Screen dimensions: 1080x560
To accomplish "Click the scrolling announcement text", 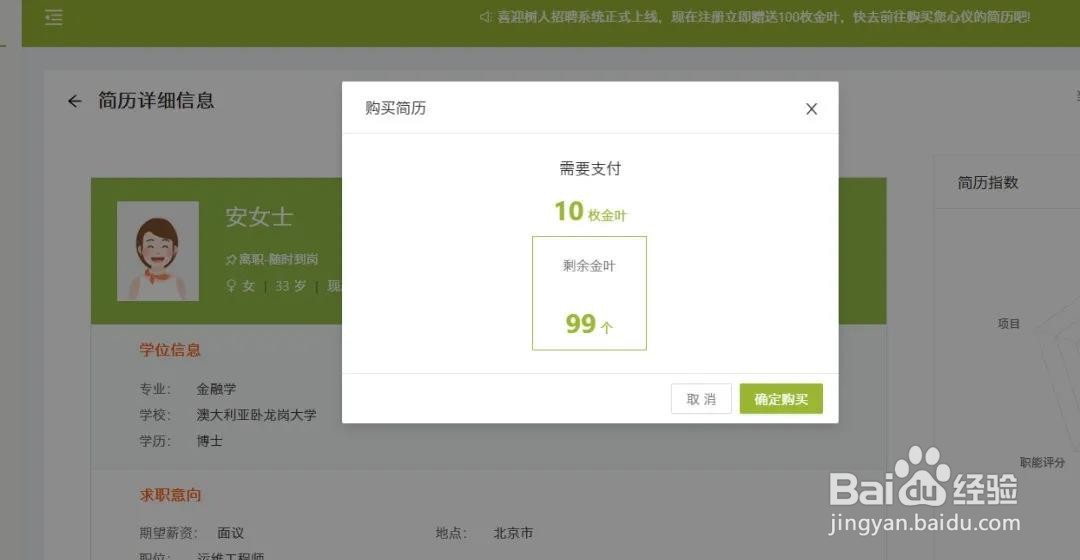I will click(x=764, y=17).
